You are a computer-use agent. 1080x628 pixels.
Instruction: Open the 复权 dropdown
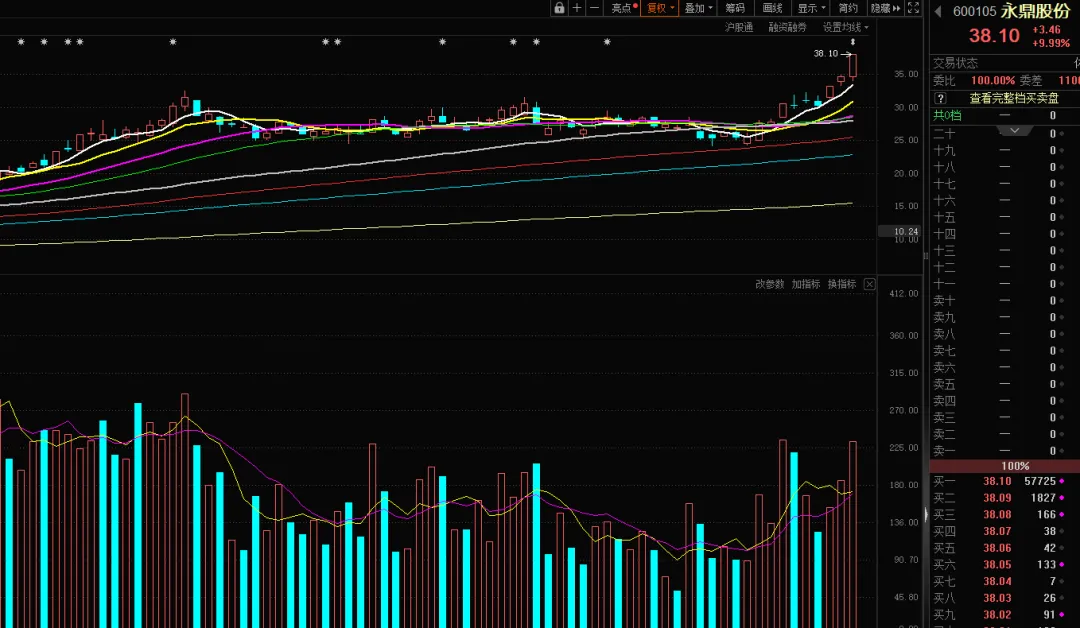click(660, 8)
